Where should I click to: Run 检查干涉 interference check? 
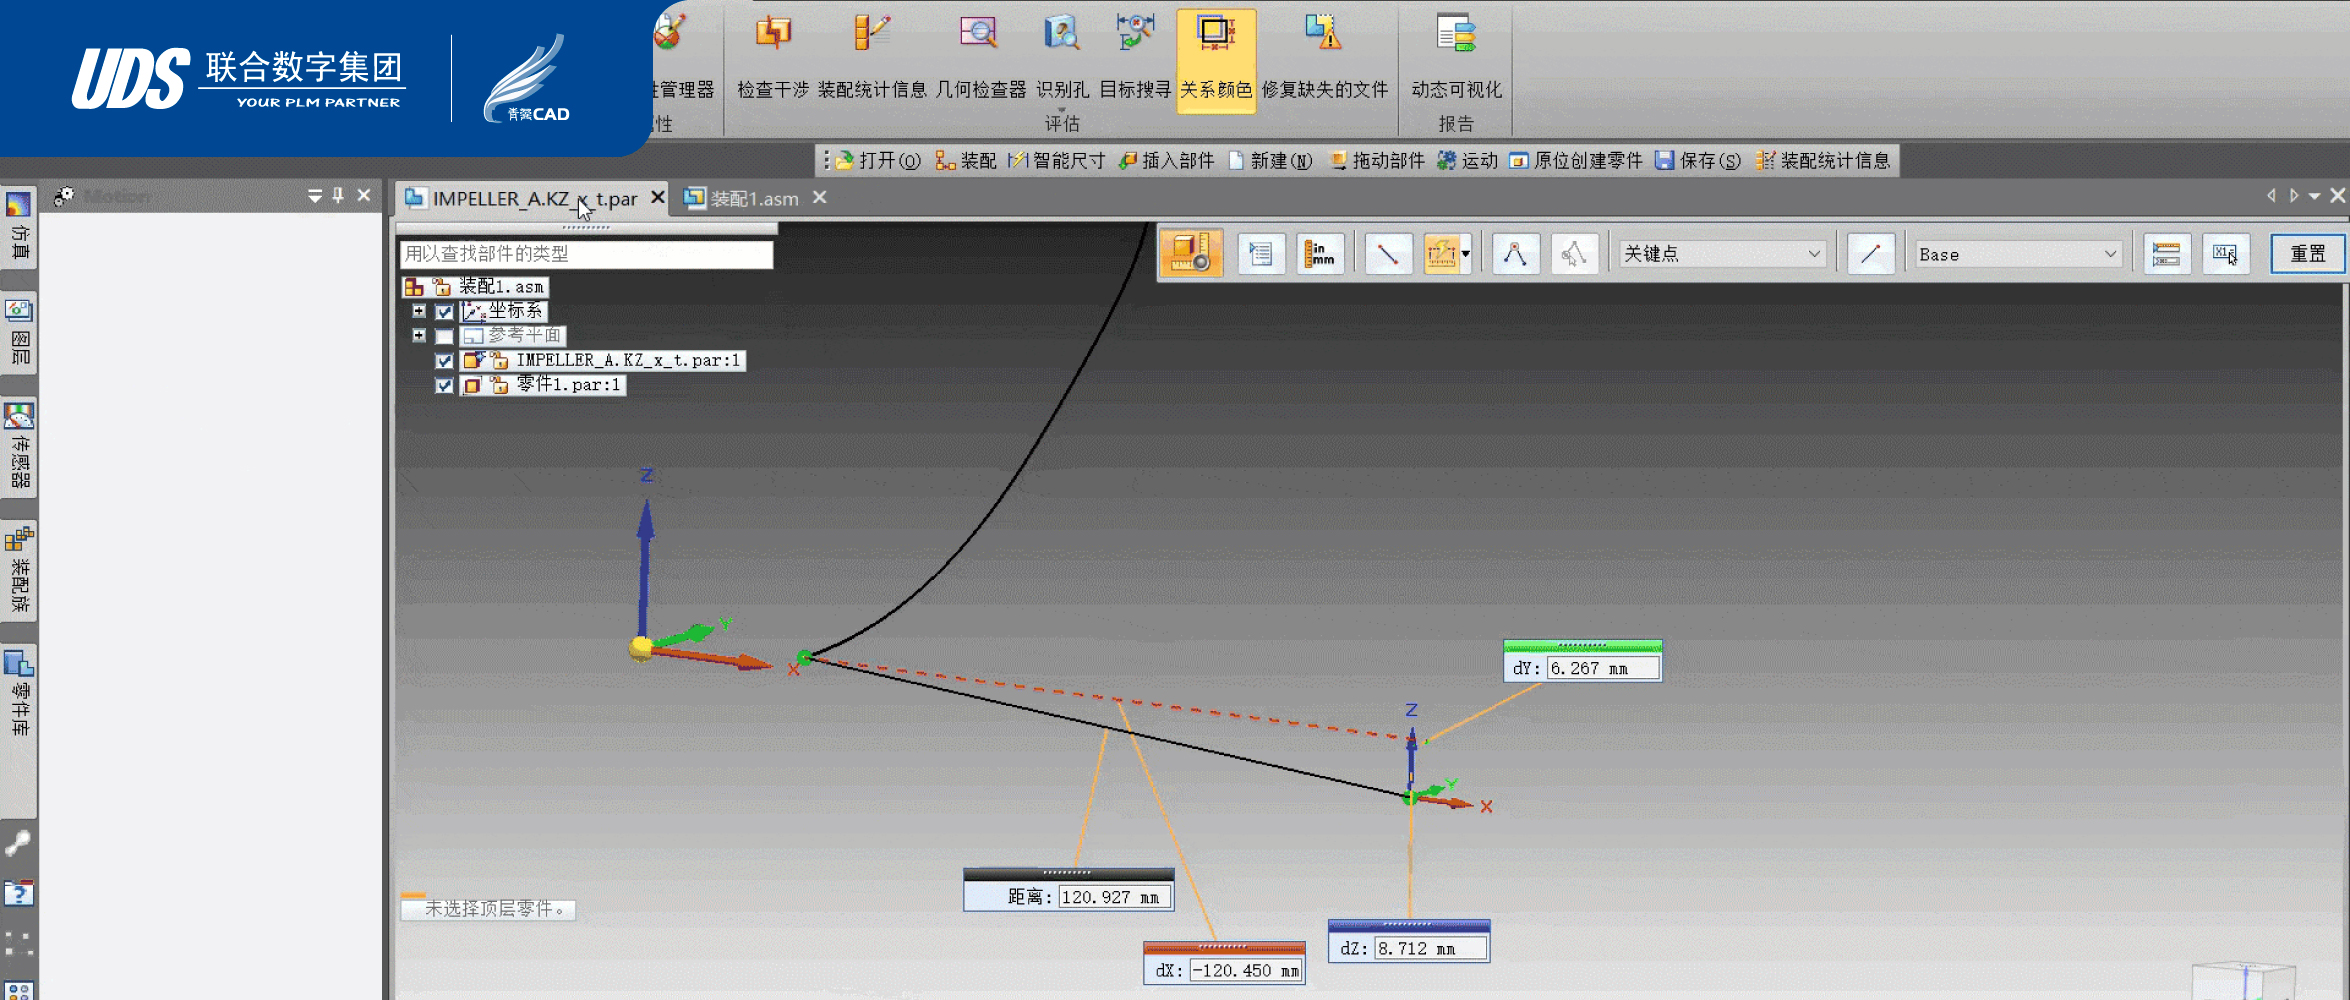click(773, 58)
